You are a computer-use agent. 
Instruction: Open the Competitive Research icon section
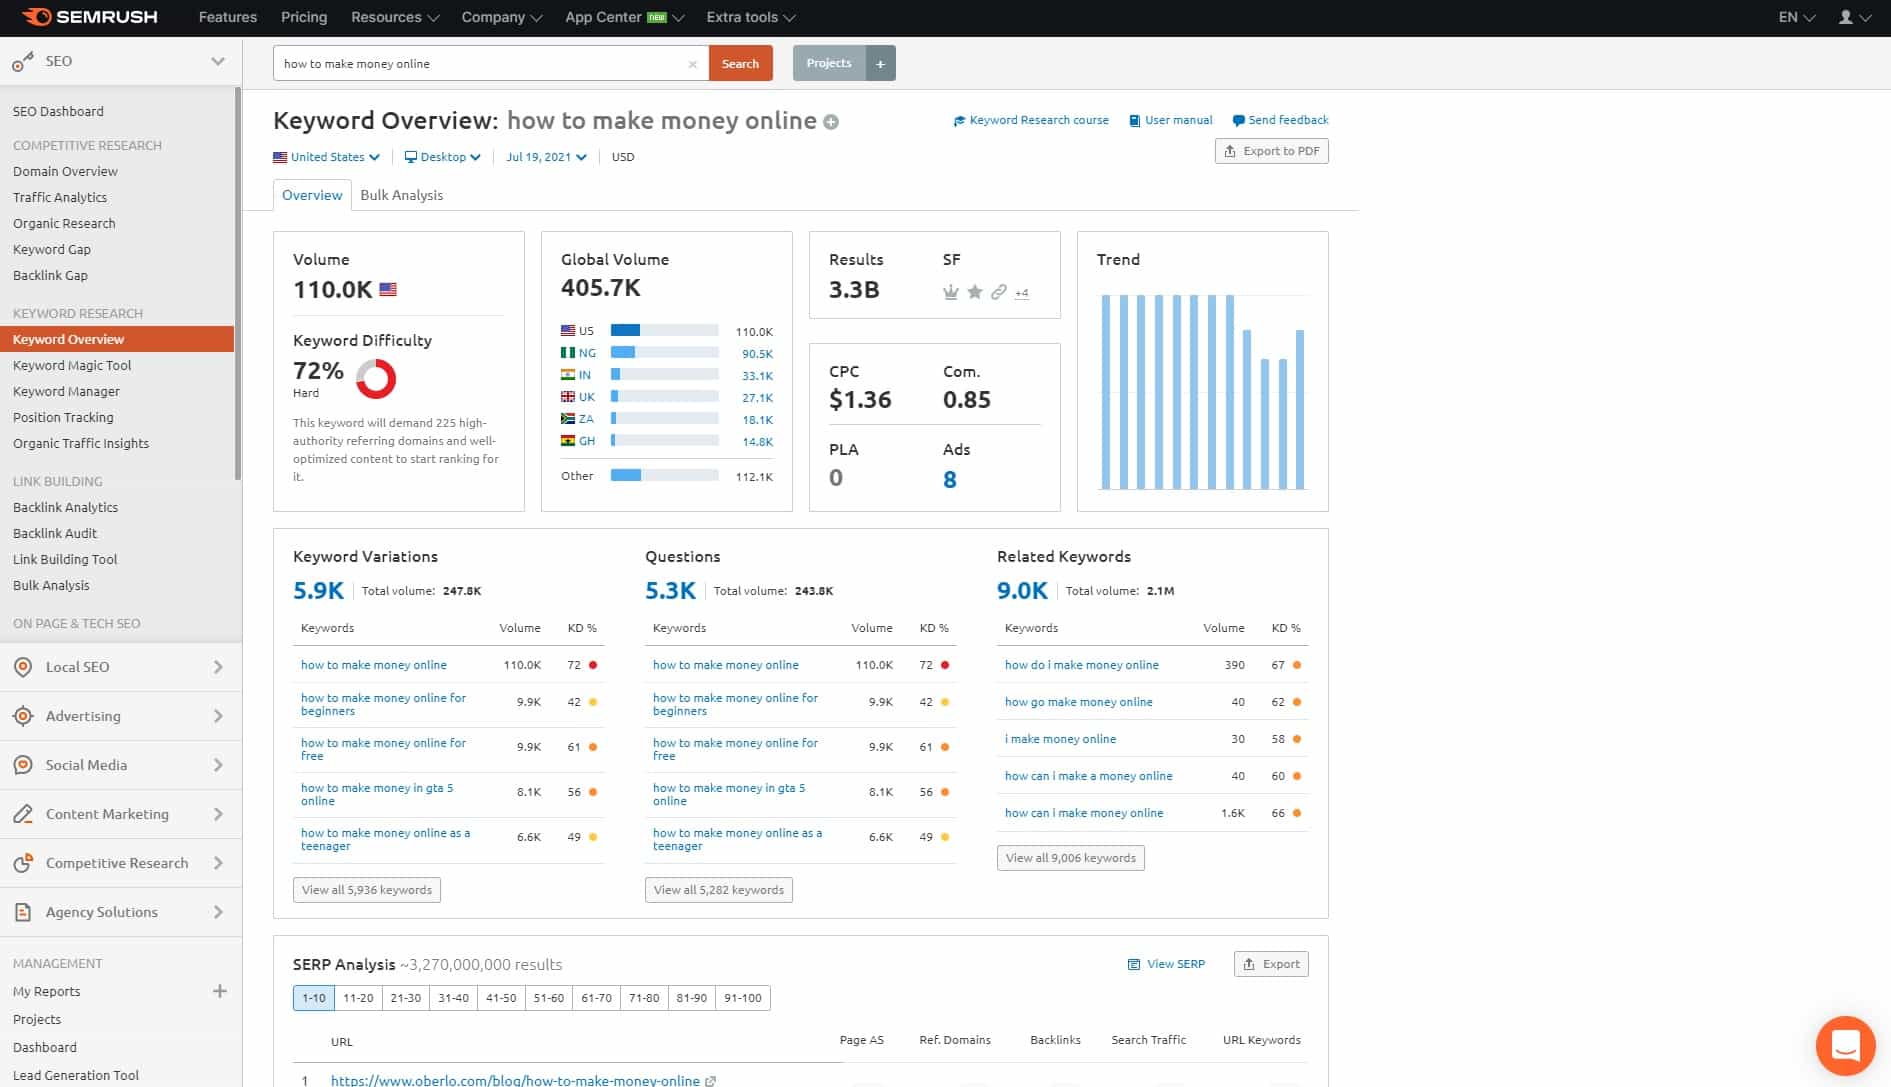click(x=23, y=863)
